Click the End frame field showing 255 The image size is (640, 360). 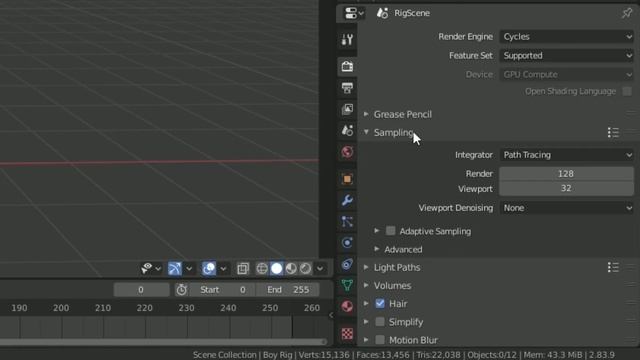point(288,290)
